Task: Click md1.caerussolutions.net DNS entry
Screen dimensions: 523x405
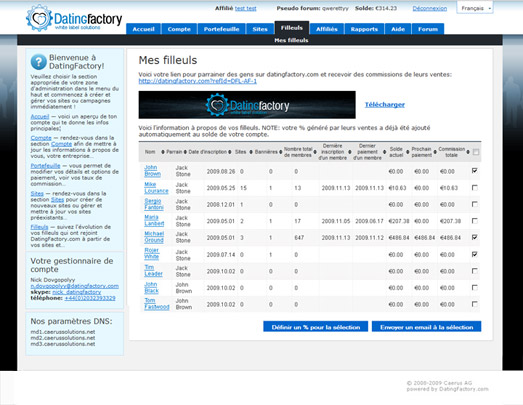Action: pyautogui.click(x=63, y=332)
